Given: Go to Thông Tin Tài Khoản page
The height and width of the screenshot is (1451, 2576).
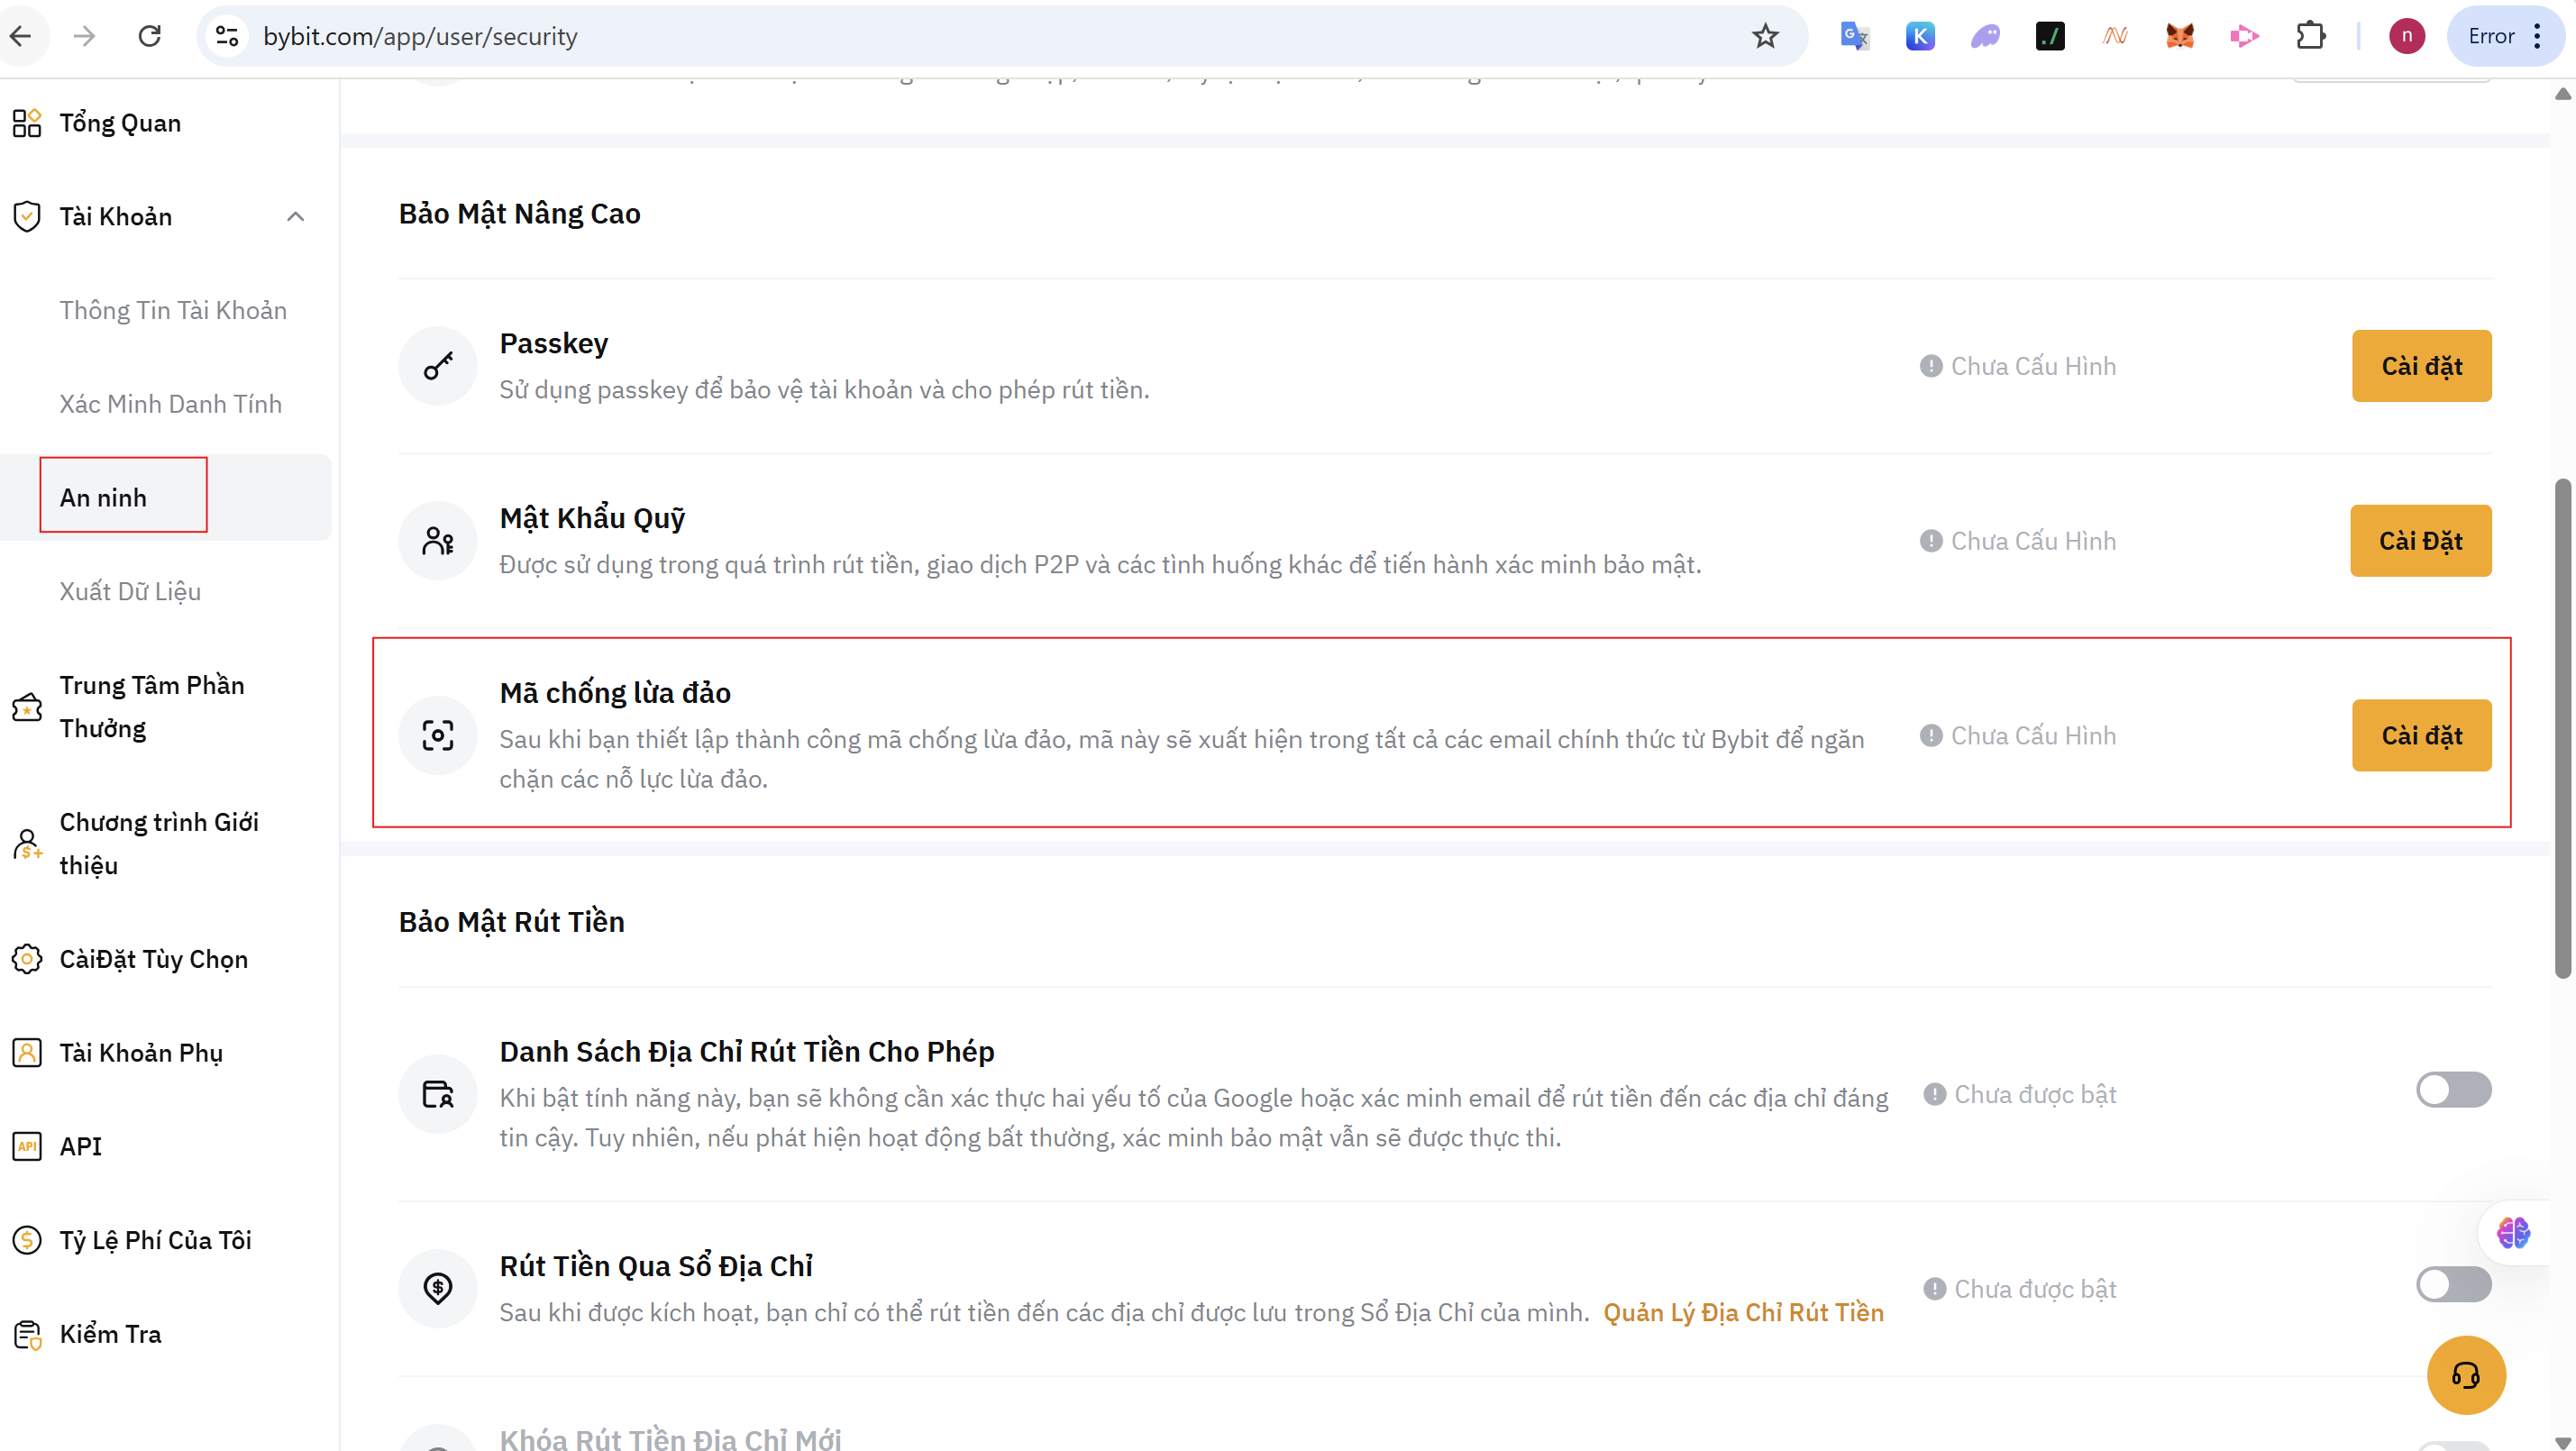Looking at the screenshot, I should coord(173,310).
